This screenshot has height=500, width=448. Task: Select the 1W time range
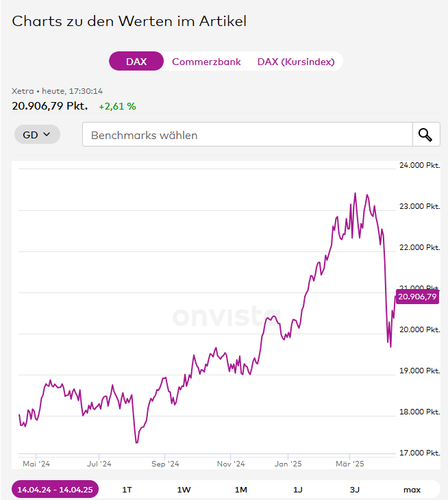[x=184, y=490]
